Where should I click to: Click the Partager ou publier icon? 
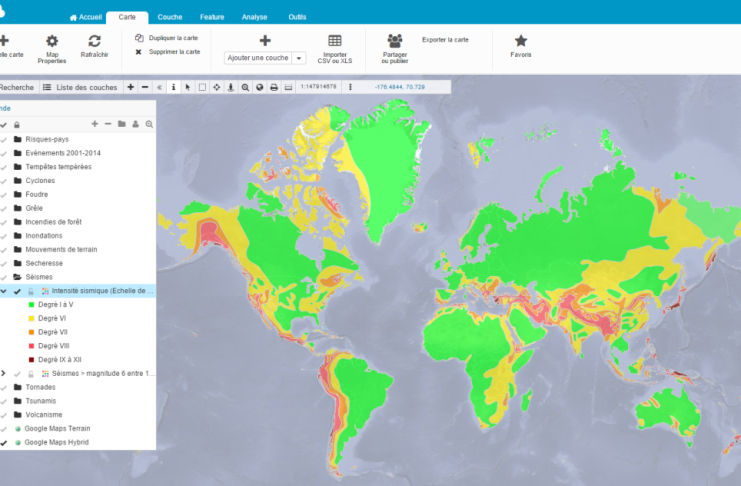(395, 41)
